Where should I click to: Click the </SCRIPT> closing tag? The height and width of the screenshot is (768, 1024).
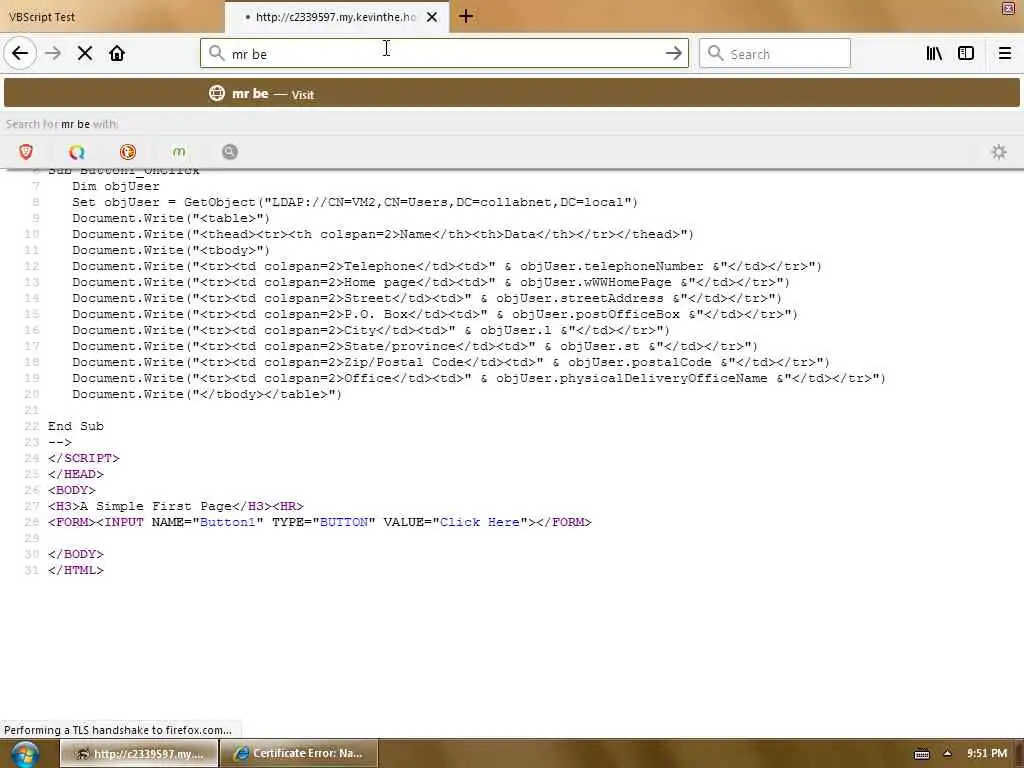pos(84,458)
